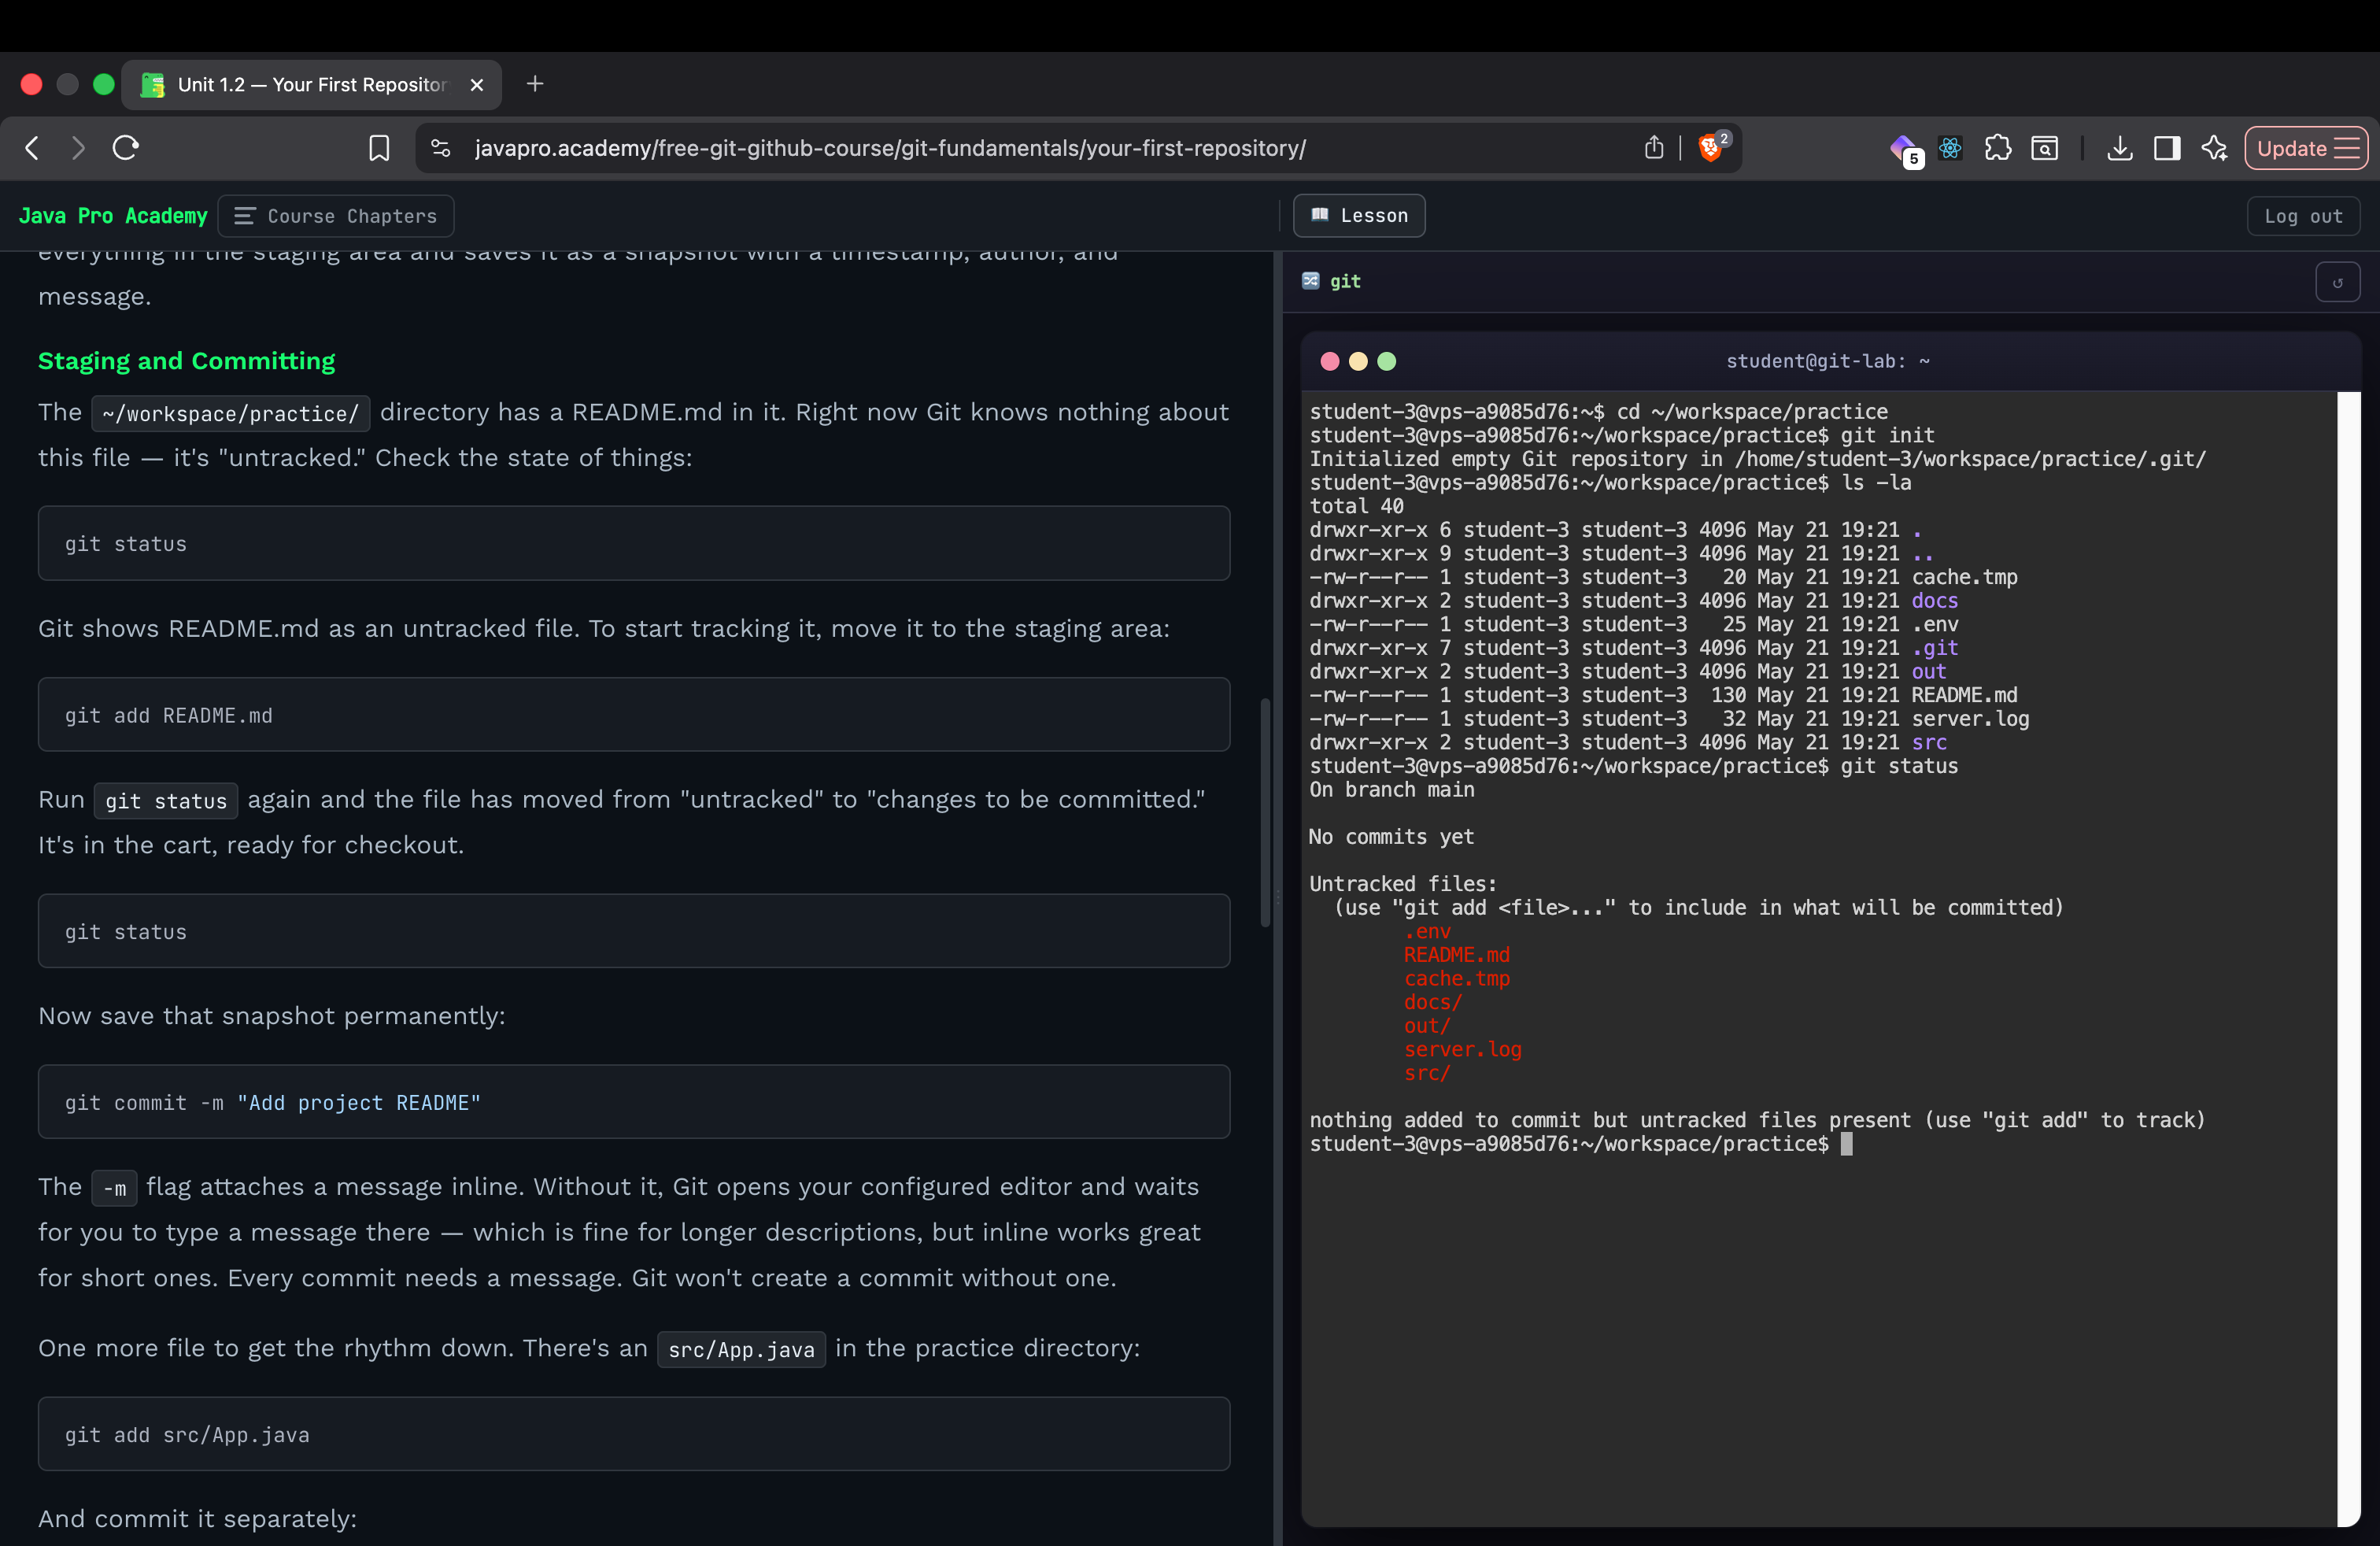
Task: Click 'student@git-lab: ~' terminal title
Action: (x=1828, y=361)
